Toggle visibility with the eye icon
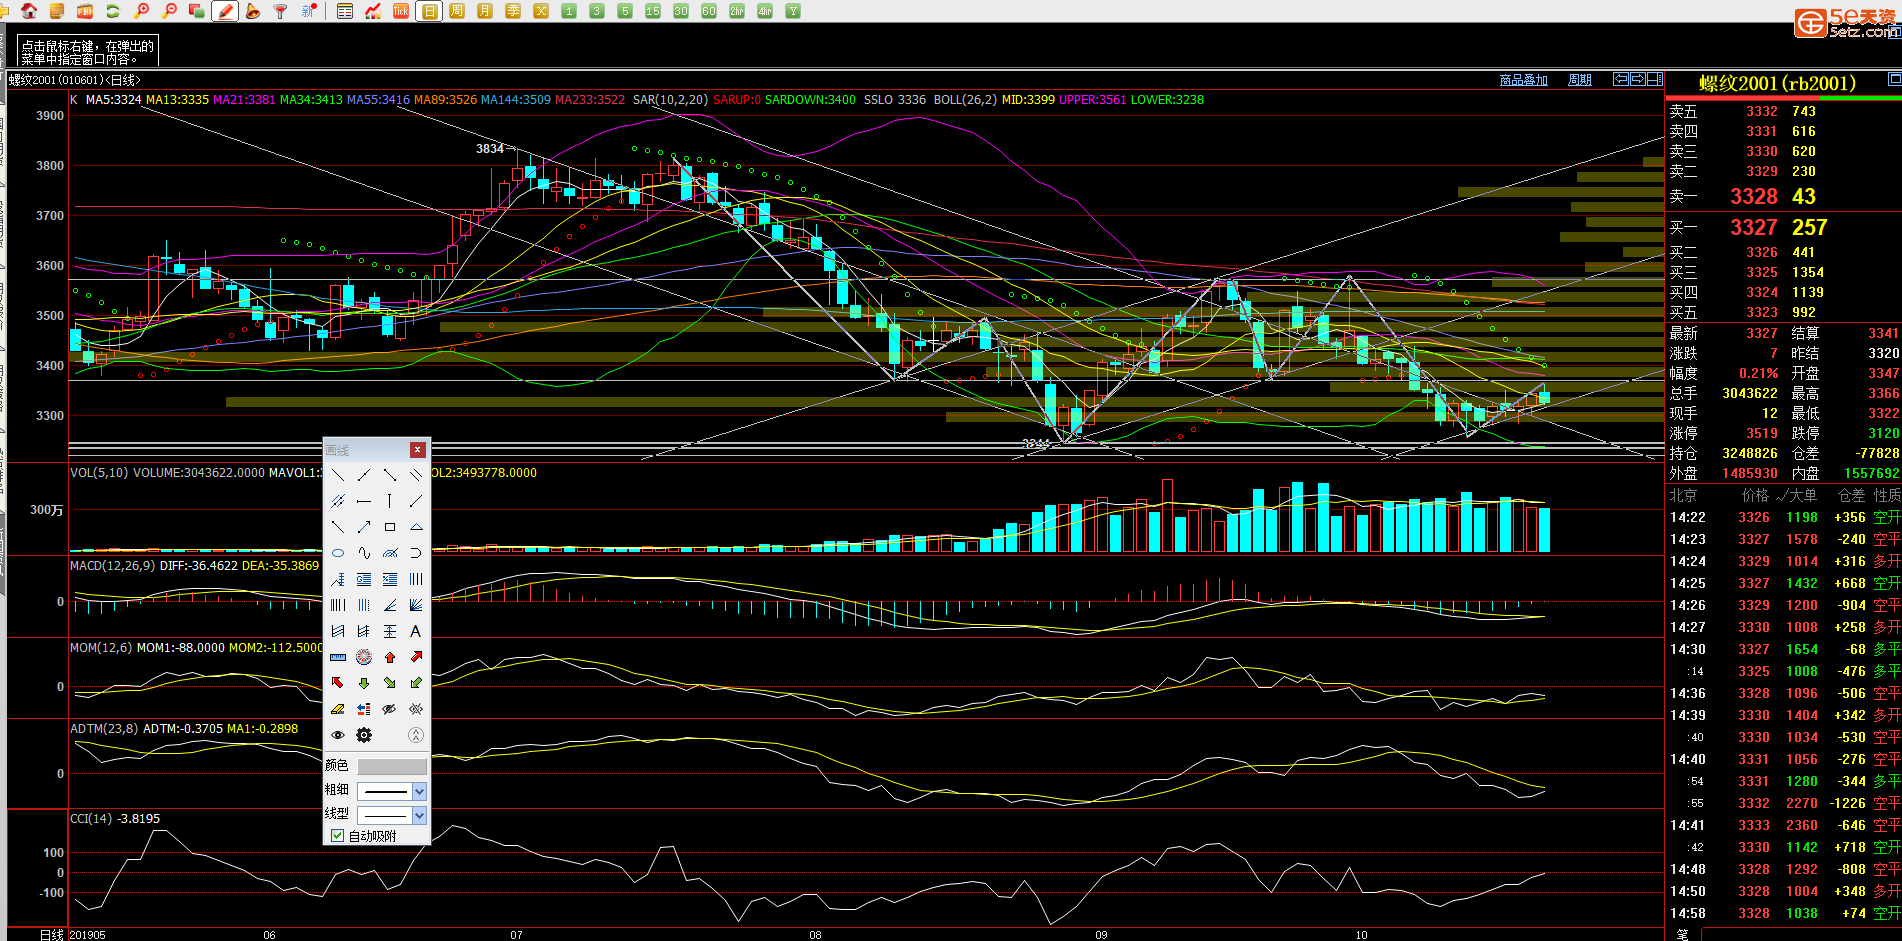The width and height of the screenshot is (1902, 941). click(x=338, y=735)
